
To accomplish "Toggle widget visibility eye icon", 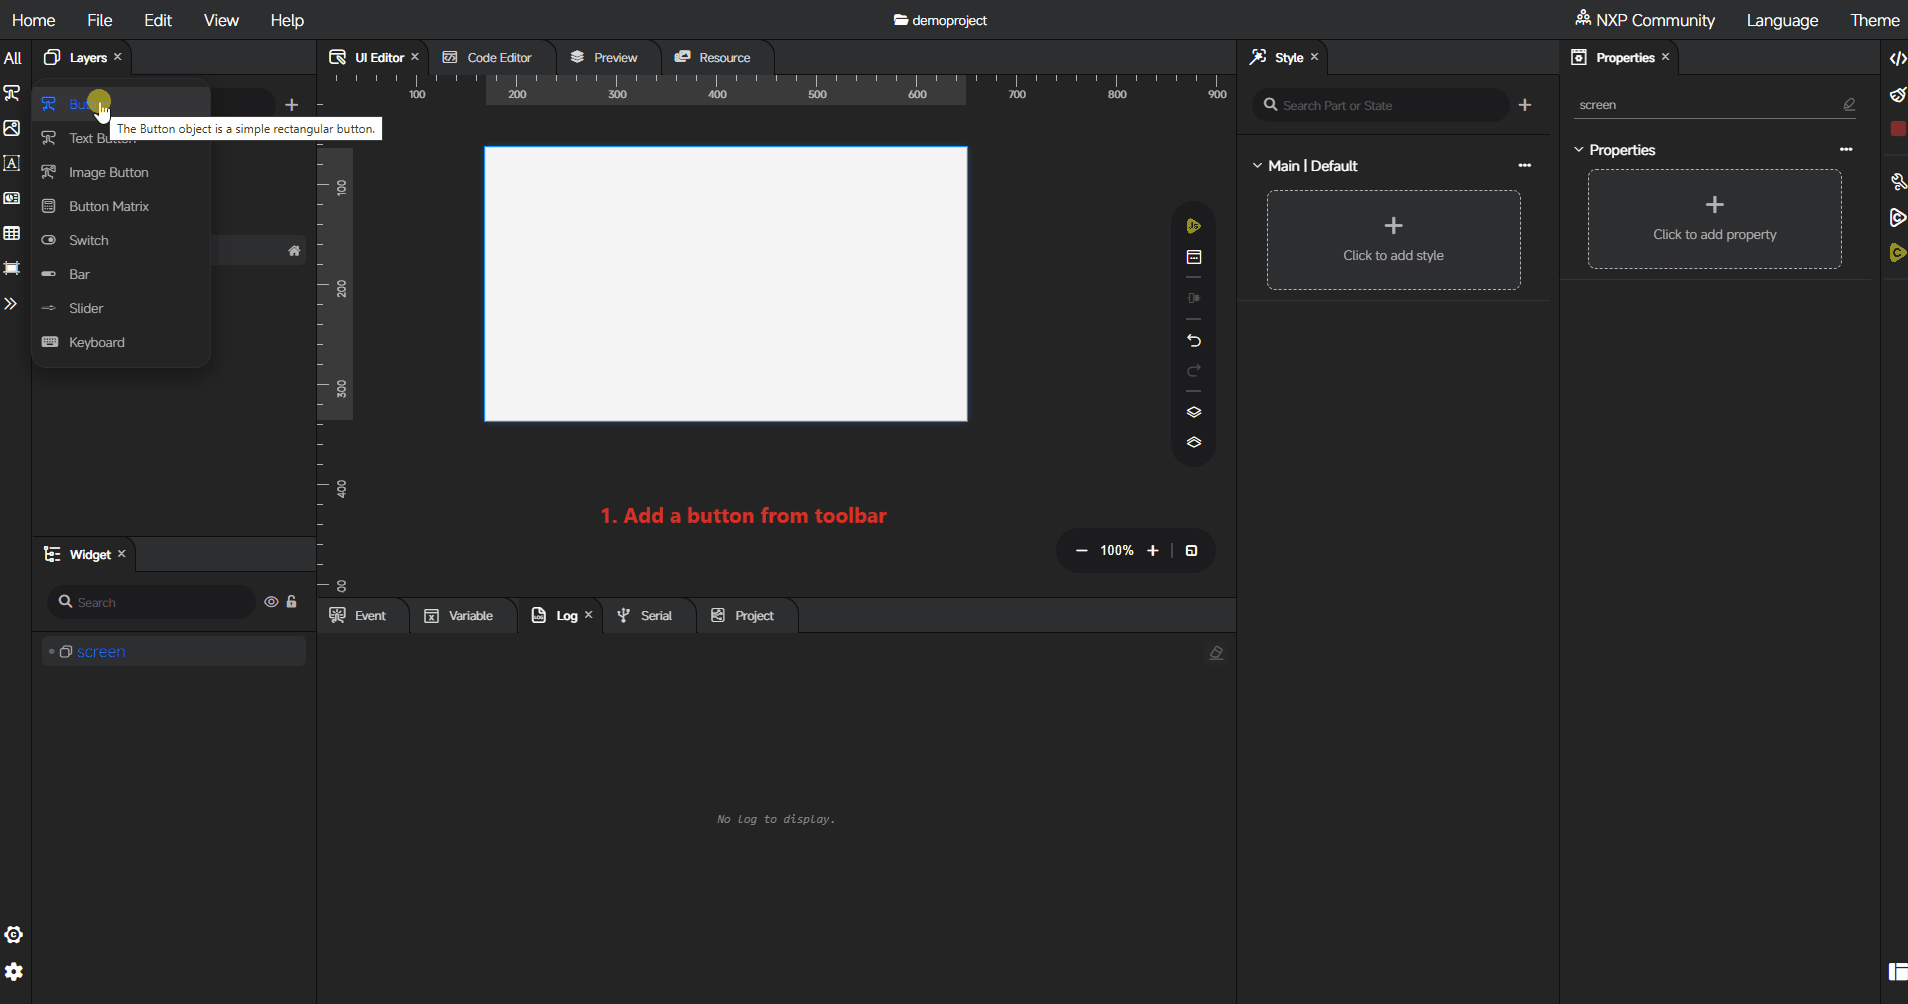I will [271, 602].
